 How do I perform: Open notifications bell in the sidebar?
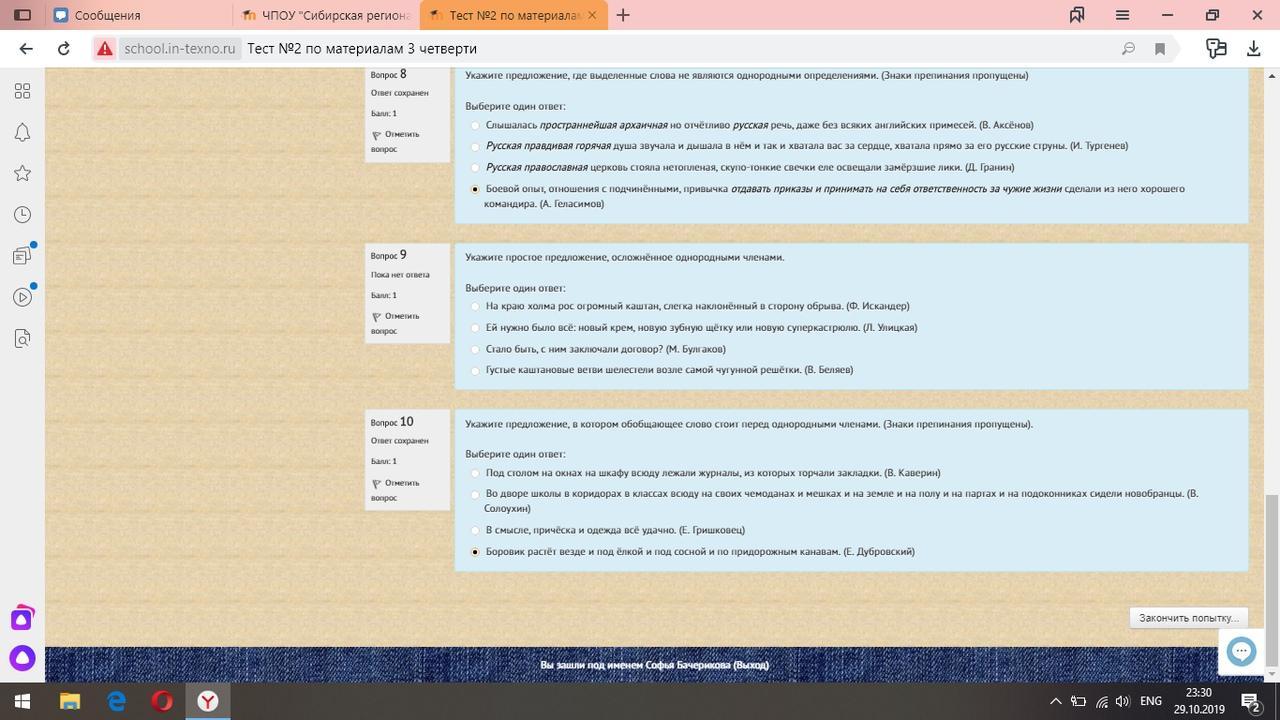[x=22, y=133]
